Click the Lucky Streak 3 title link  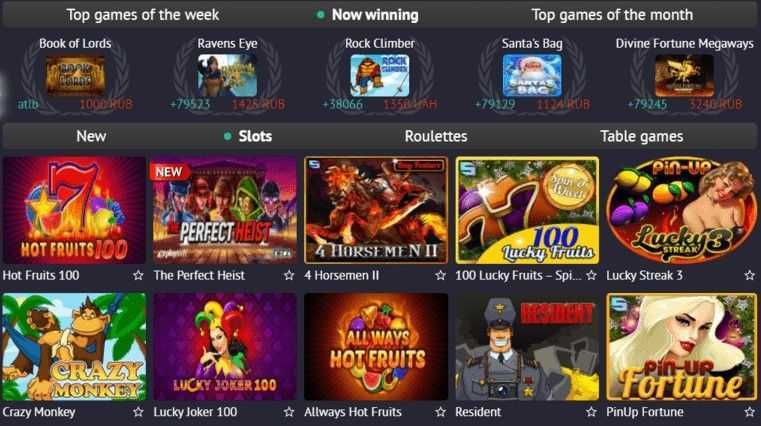644,276
